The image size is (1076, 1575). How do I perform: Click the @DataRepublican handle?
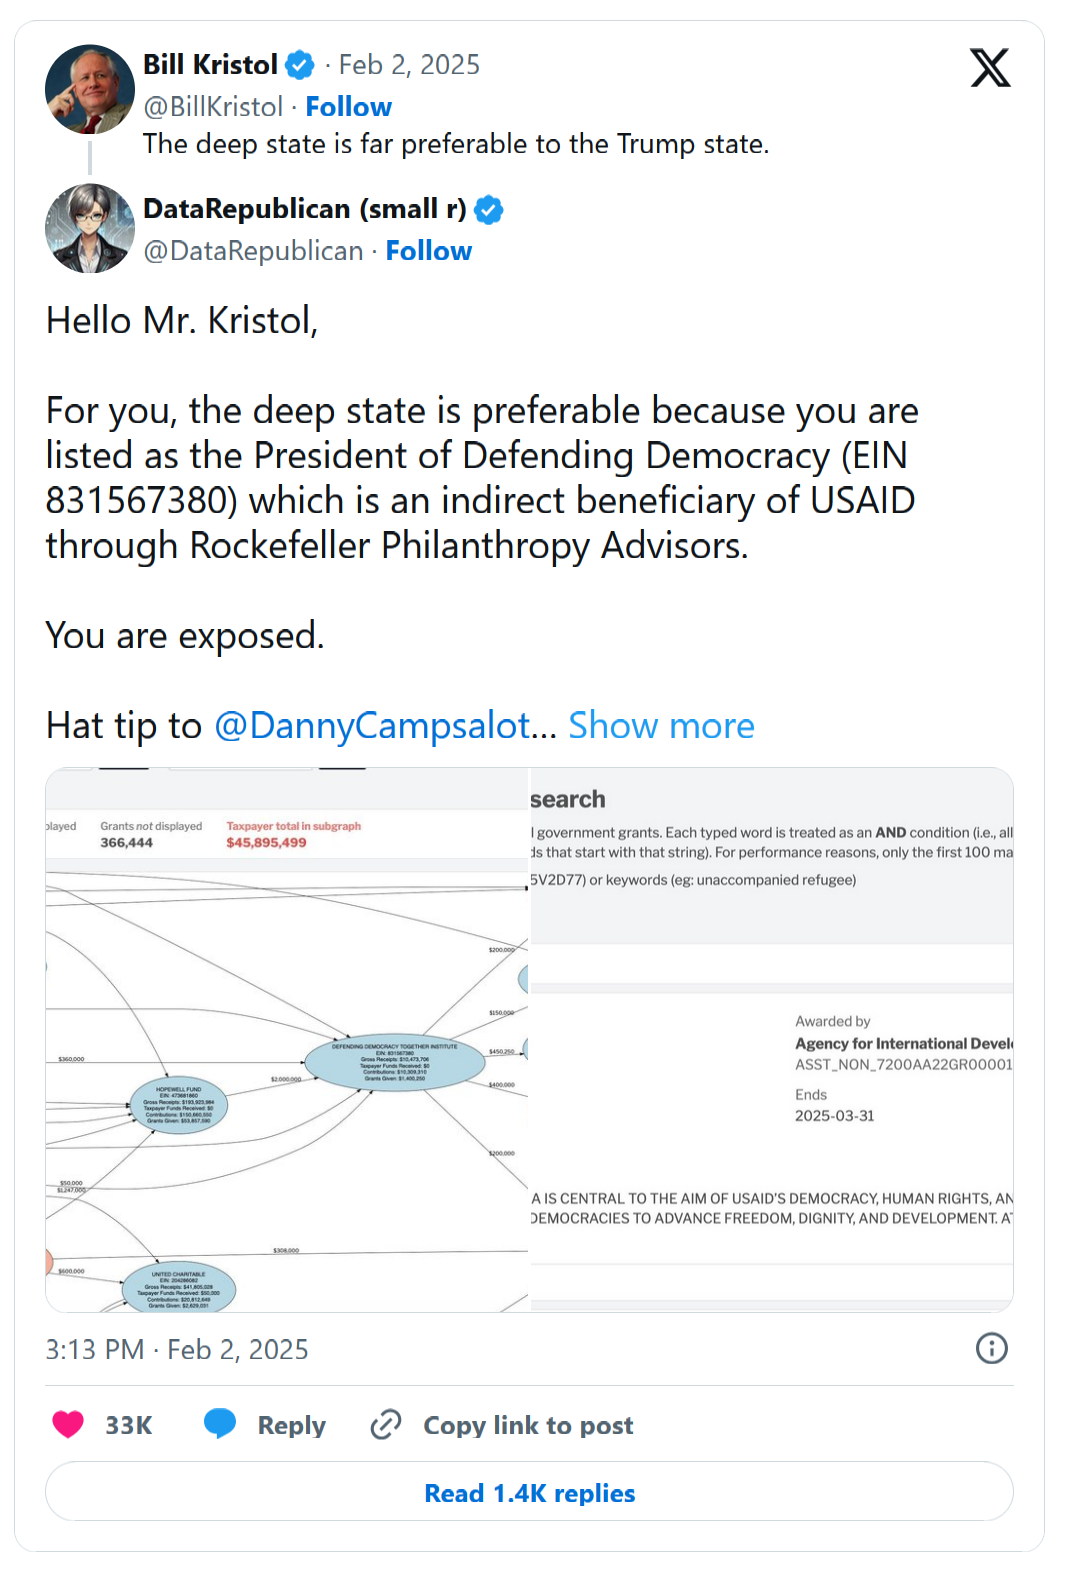[253, 251]
